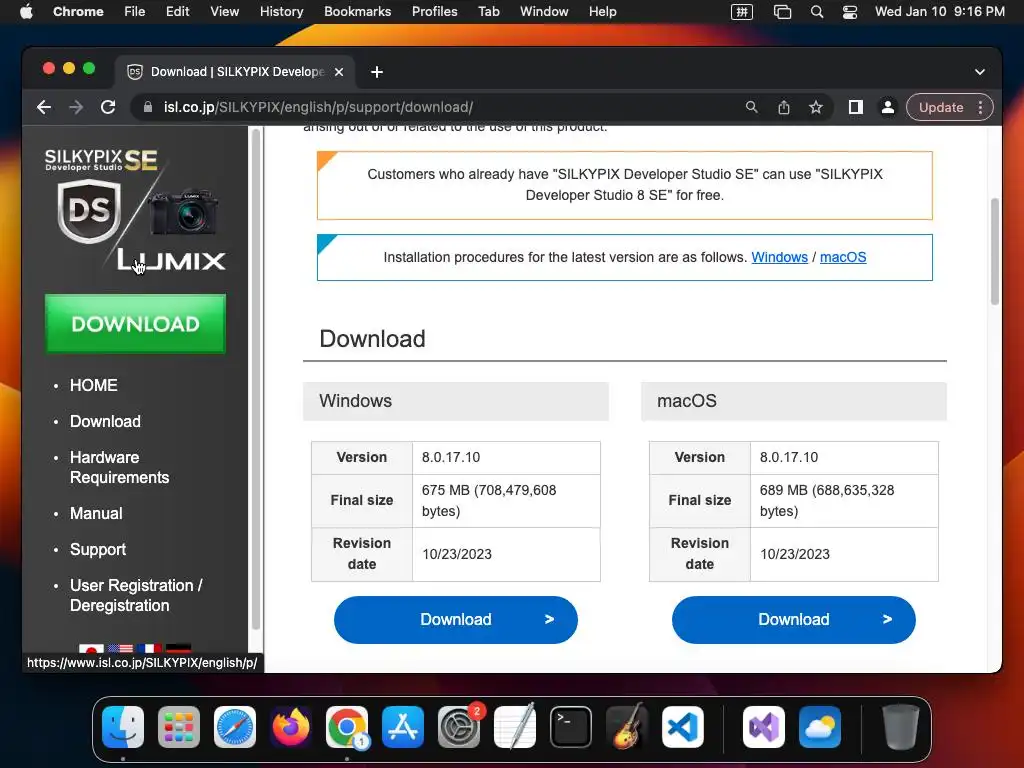Open System Settings from the Dock
The width and height of the screenshot is (1024, 768).
click(x=459, y=727)
